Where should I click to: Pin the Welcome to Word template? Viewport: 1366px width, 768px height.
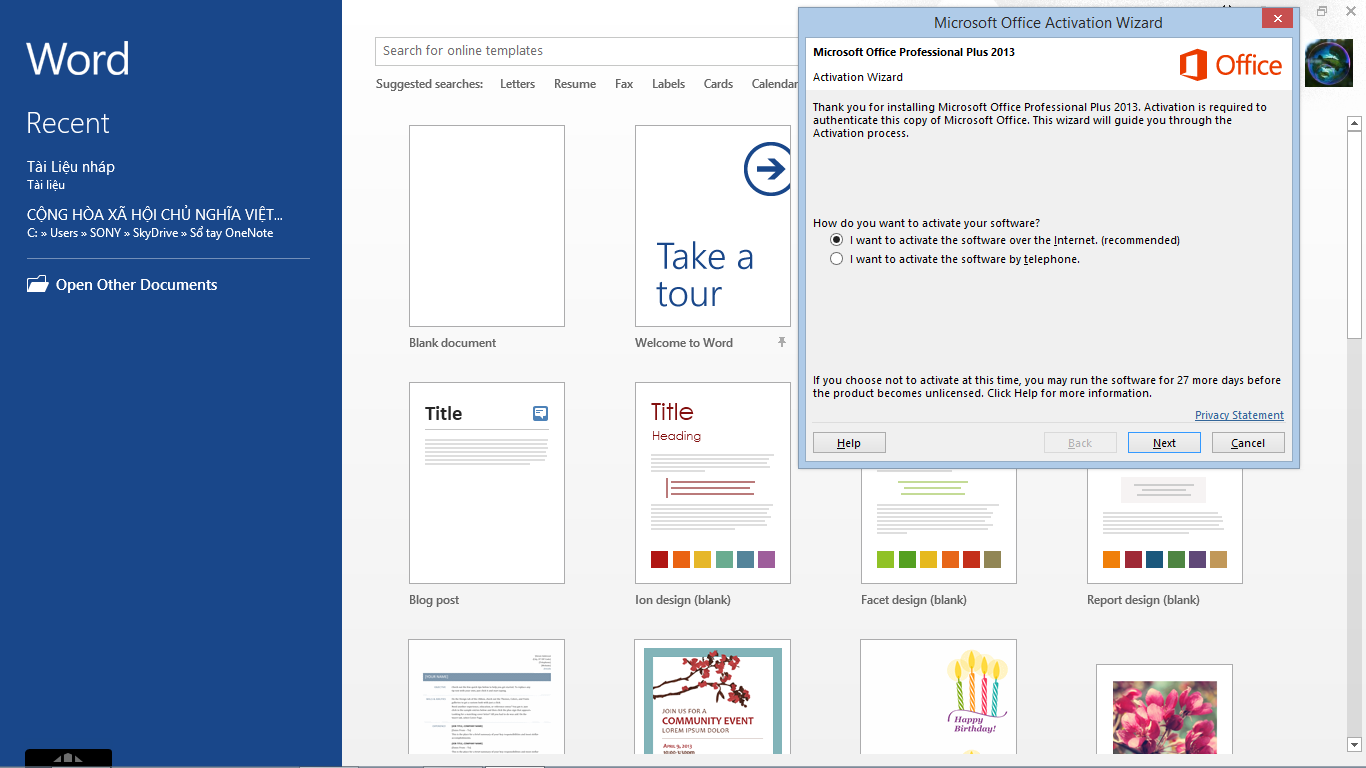click(x=782, y=342)
